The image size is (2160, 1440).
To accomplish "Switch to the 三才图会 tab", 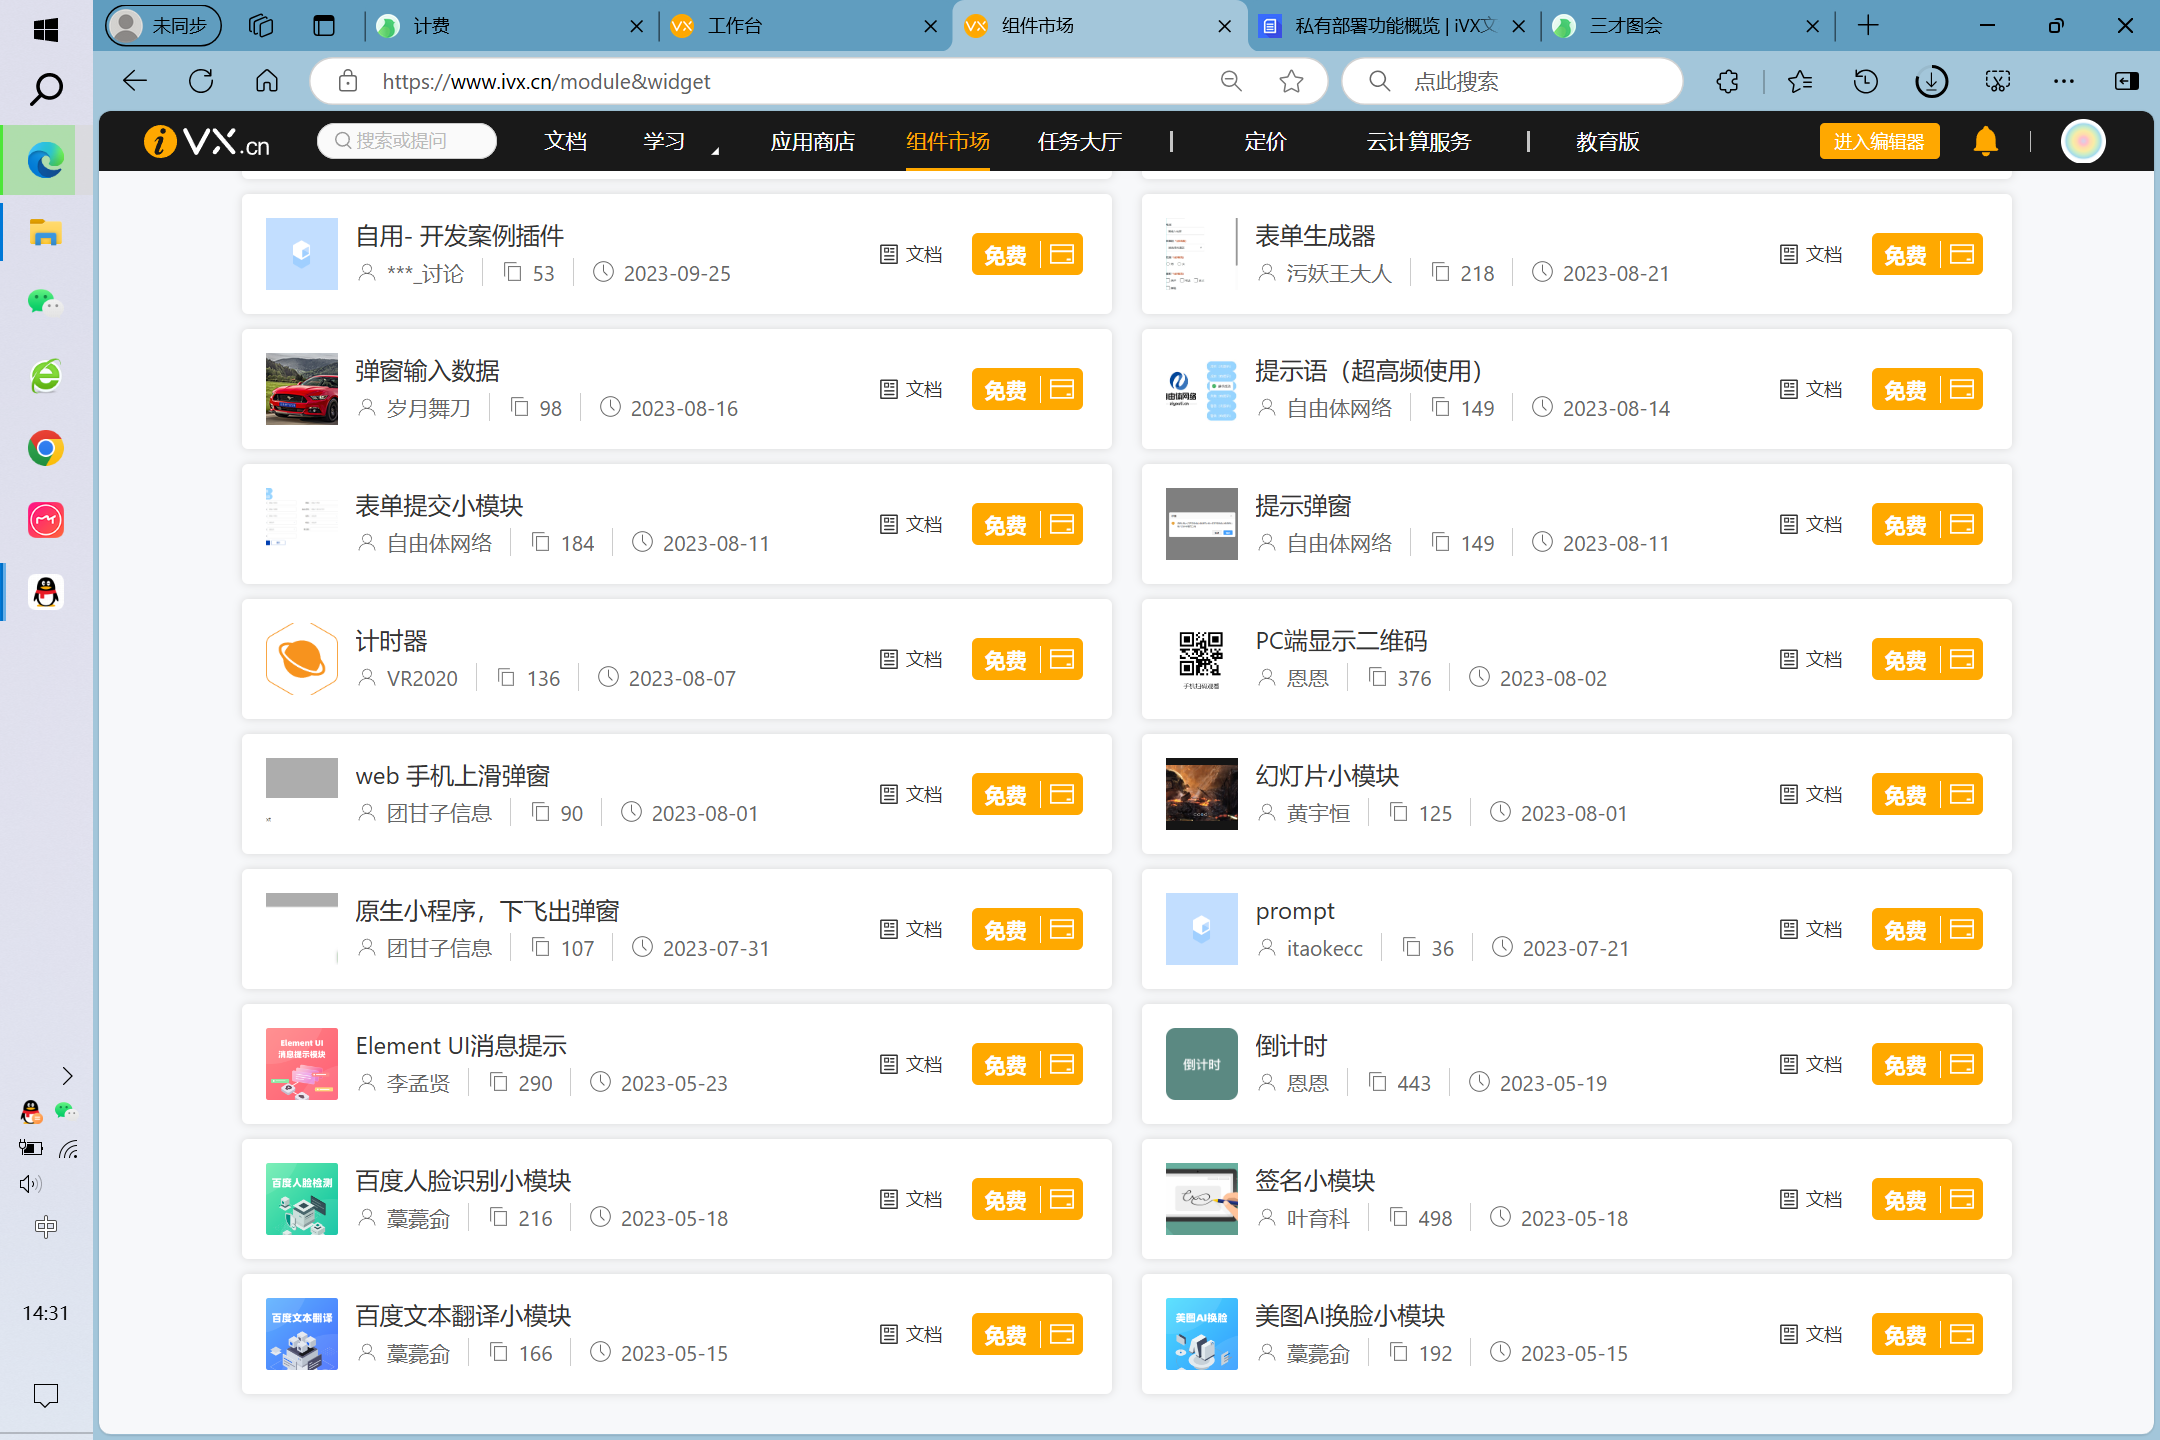I will [1687, 26].
